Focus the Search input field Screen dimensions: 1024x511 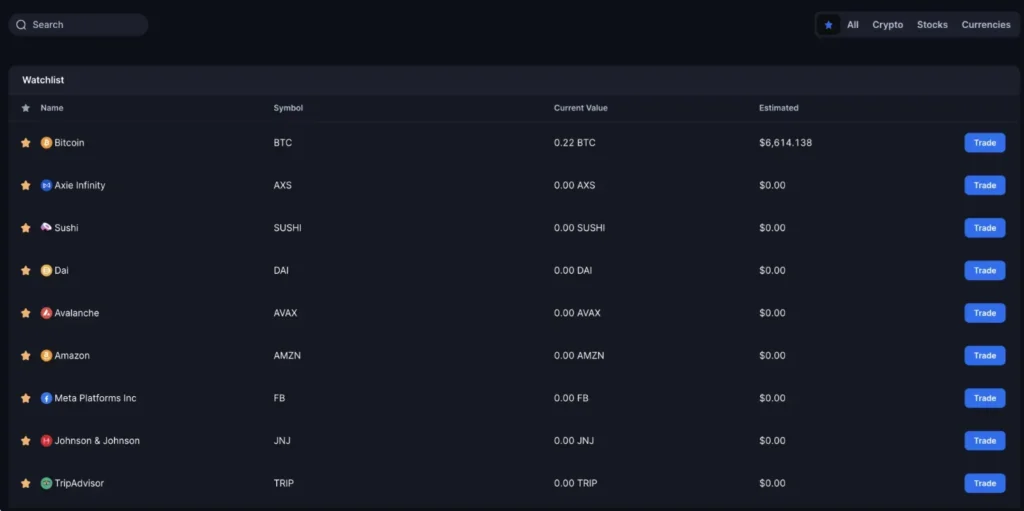[85, 25]
